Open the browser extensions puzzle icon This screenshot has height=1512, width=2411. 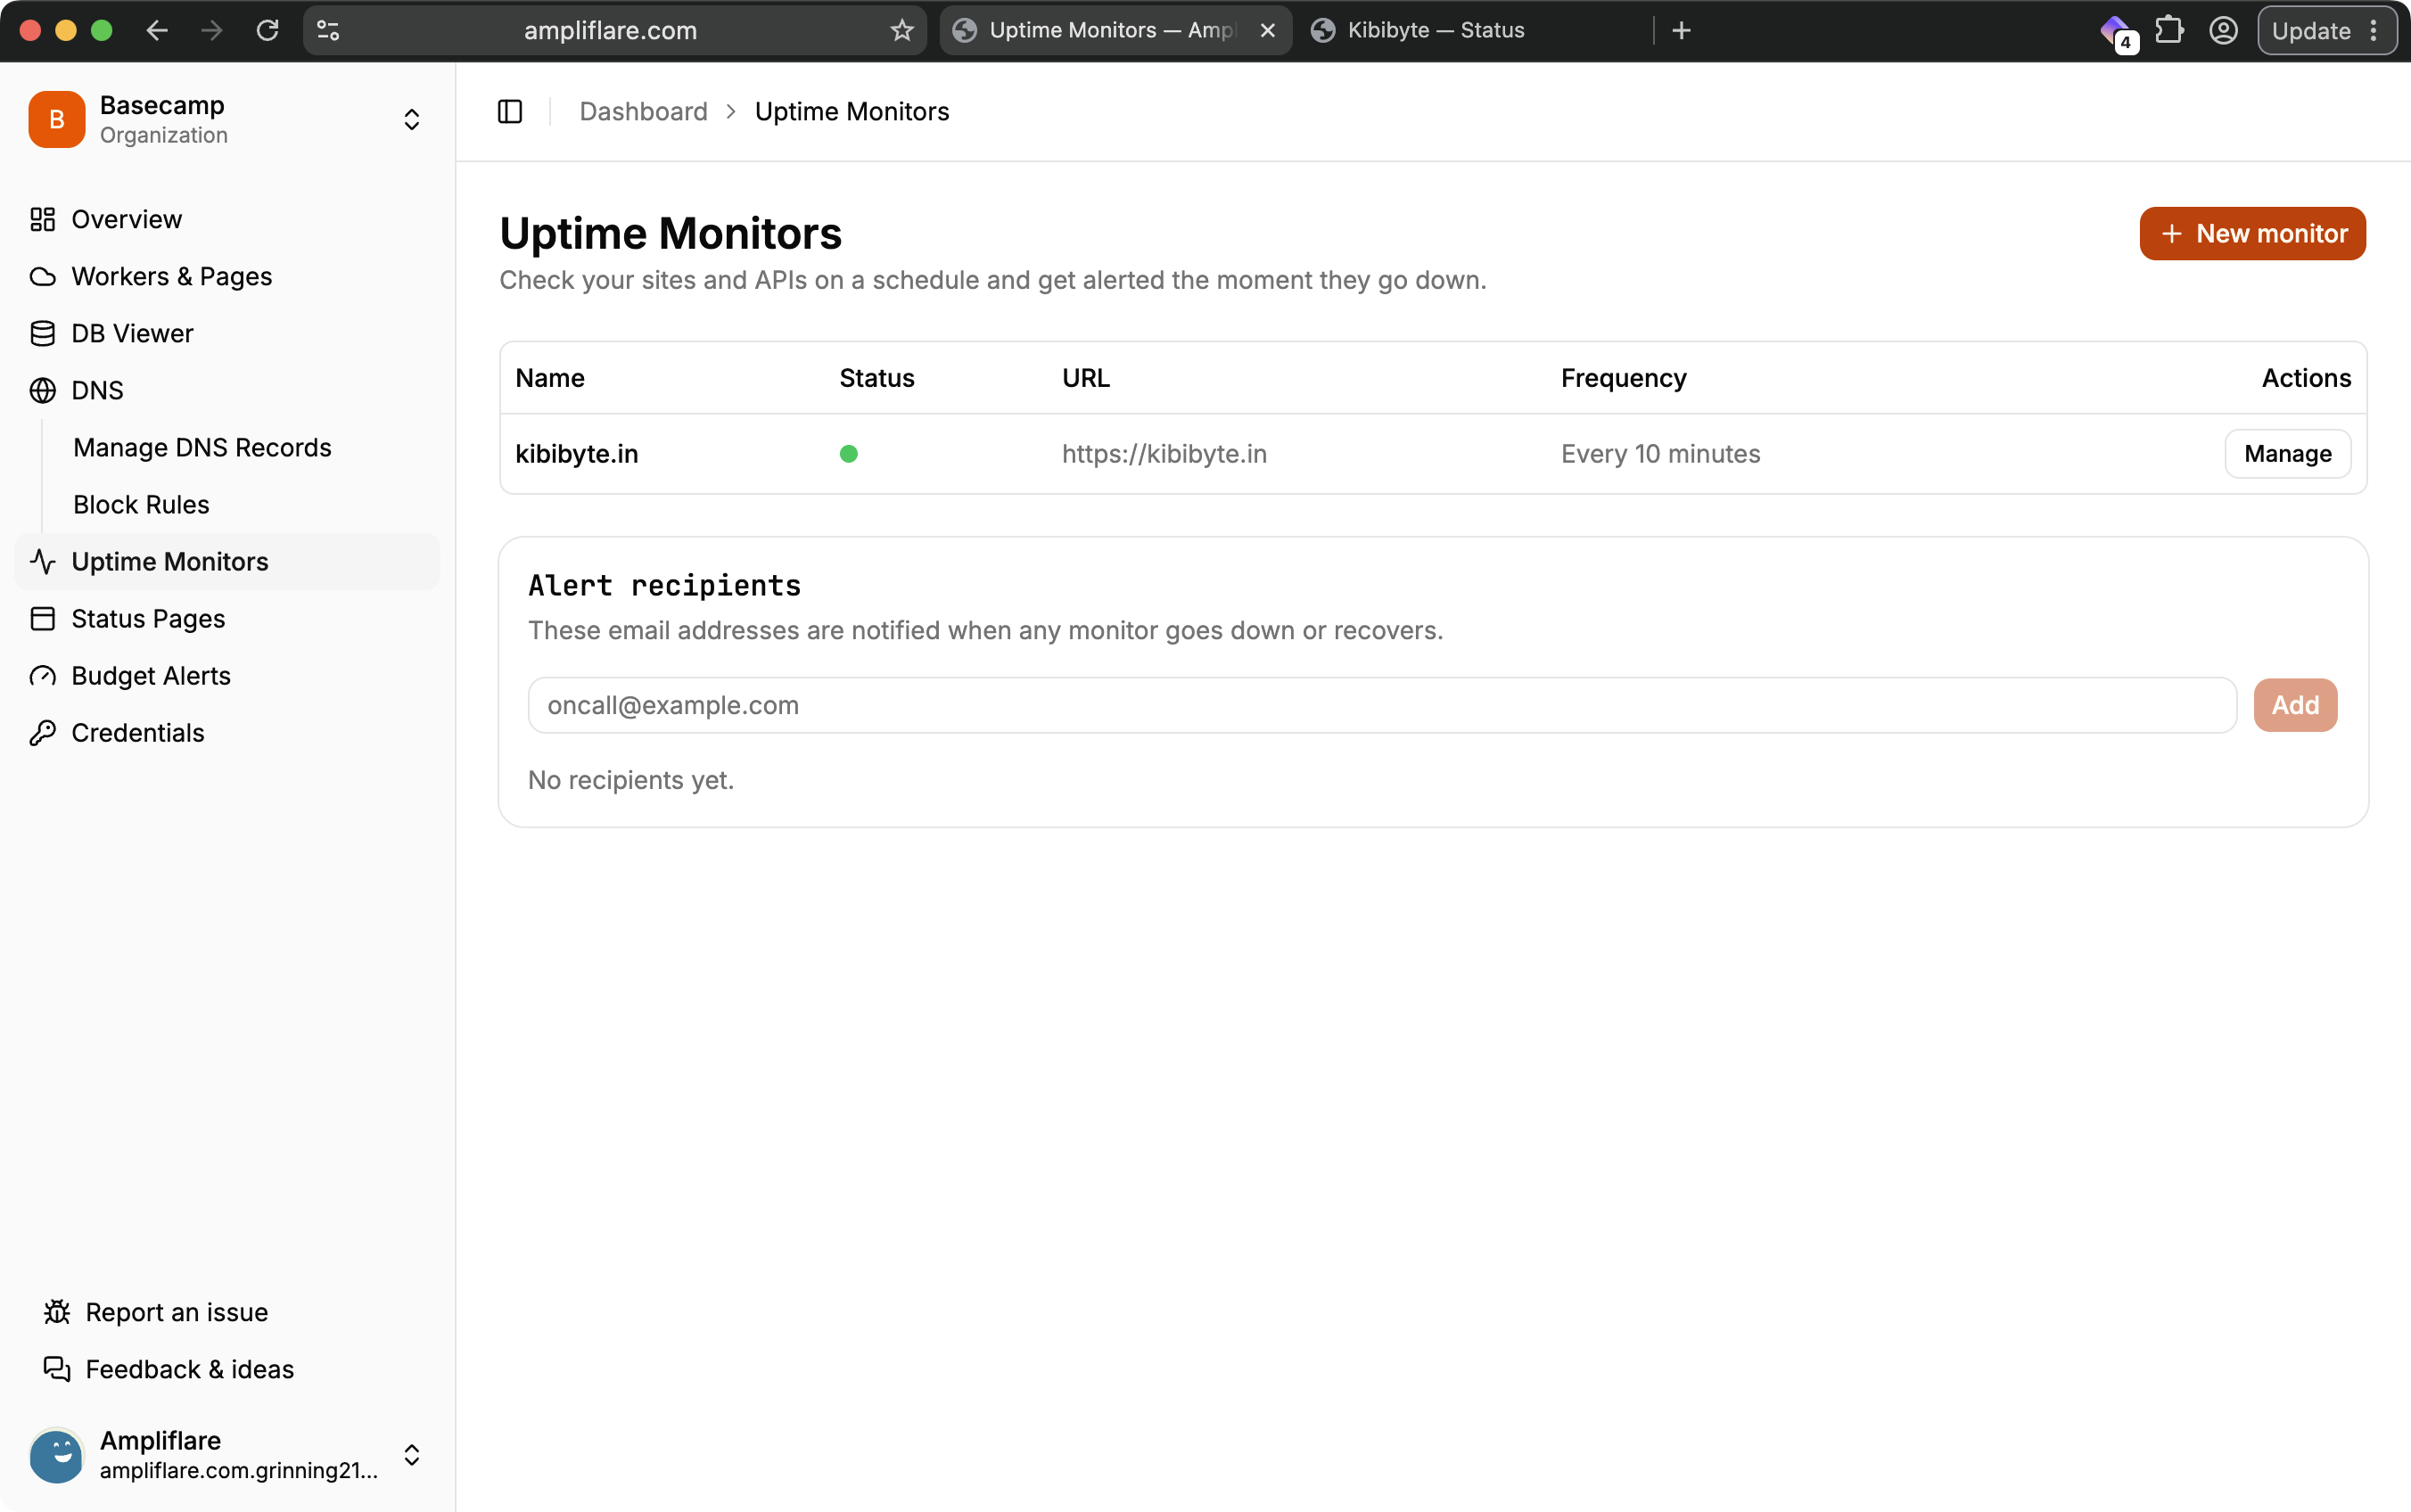(2169, 30)
